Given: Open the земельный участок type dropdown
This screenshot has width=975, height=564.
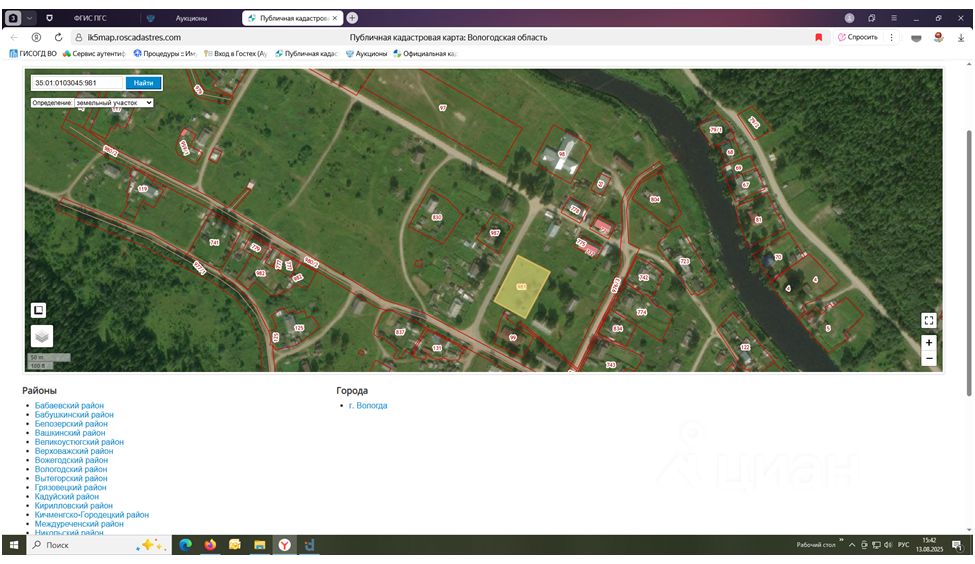Looking at the screenshot, I should (114, 103).
